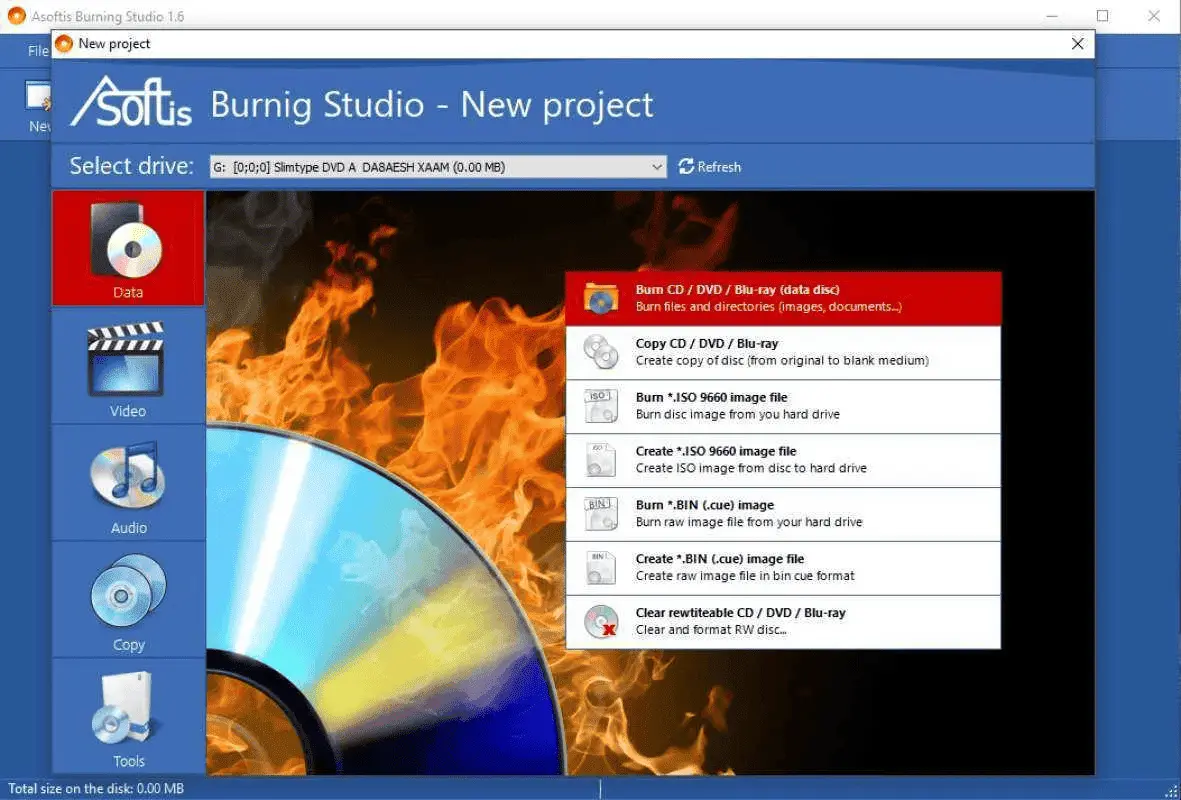Click the New project dialog title icon
1181x800 pixels.
[64, 44]
